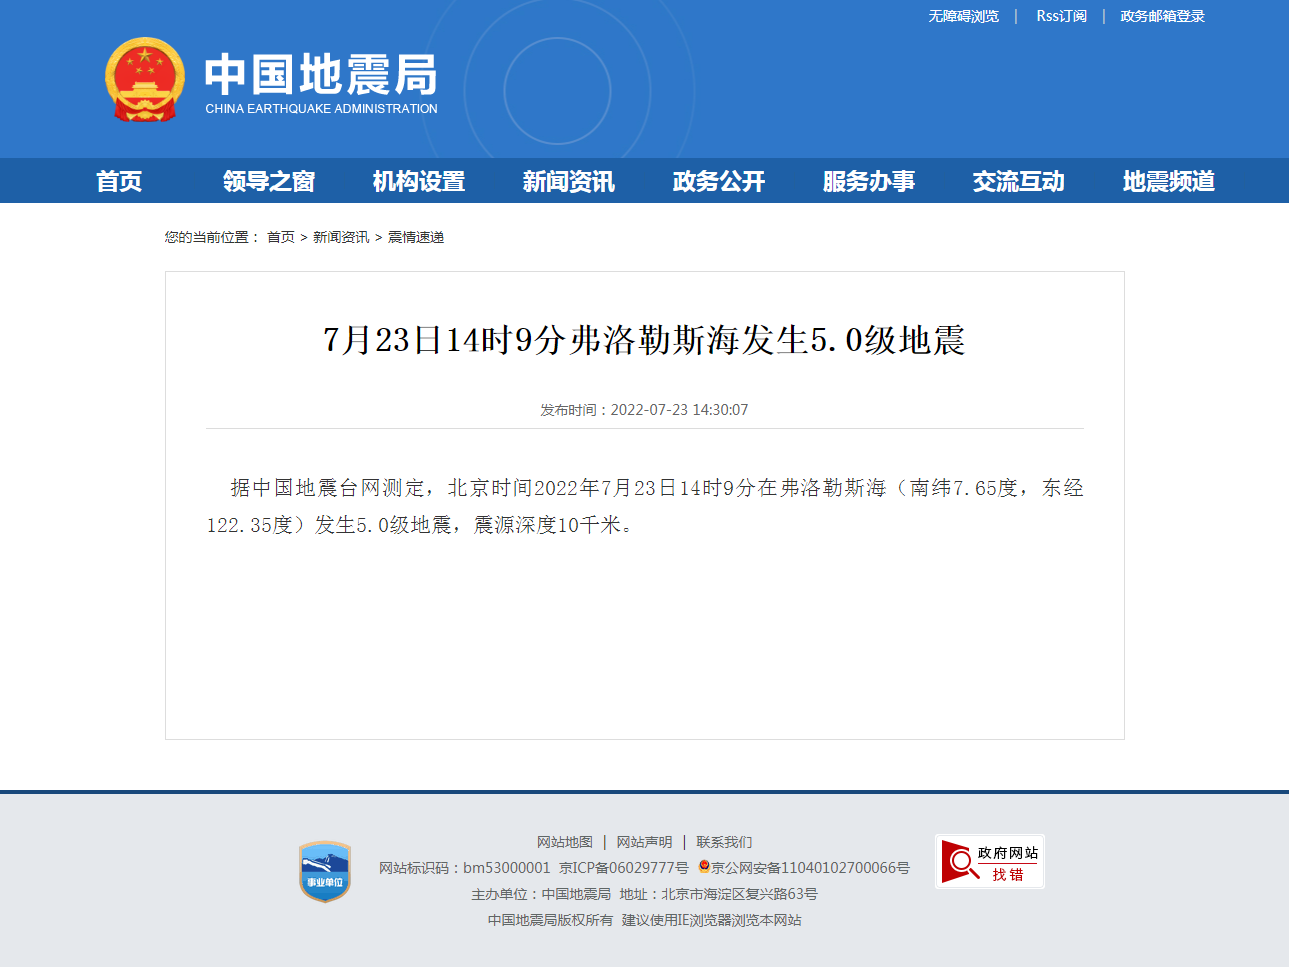Open the 机构设置 menu item
1289x967 pixels.
(417, 181)
